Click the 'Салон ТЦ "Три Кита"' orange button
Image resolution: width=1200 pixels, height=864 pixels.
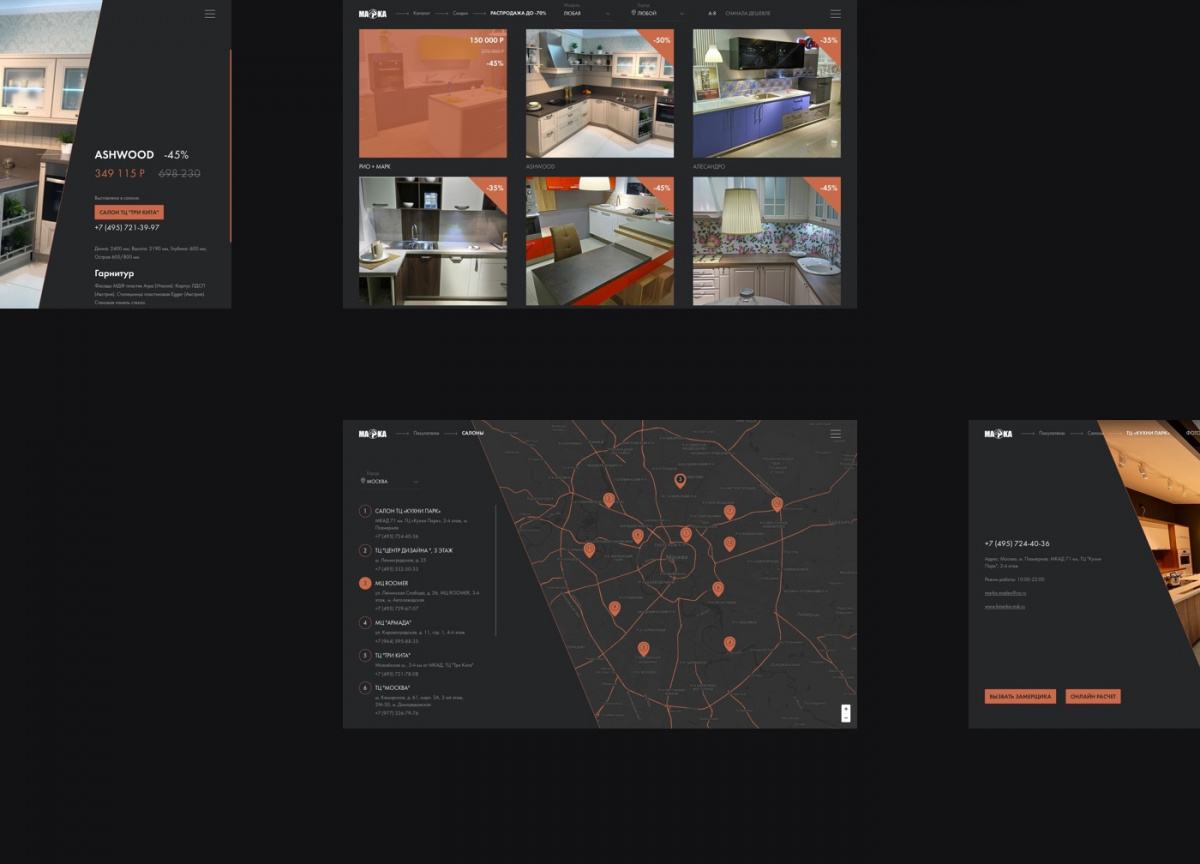(x=129, y=213)
